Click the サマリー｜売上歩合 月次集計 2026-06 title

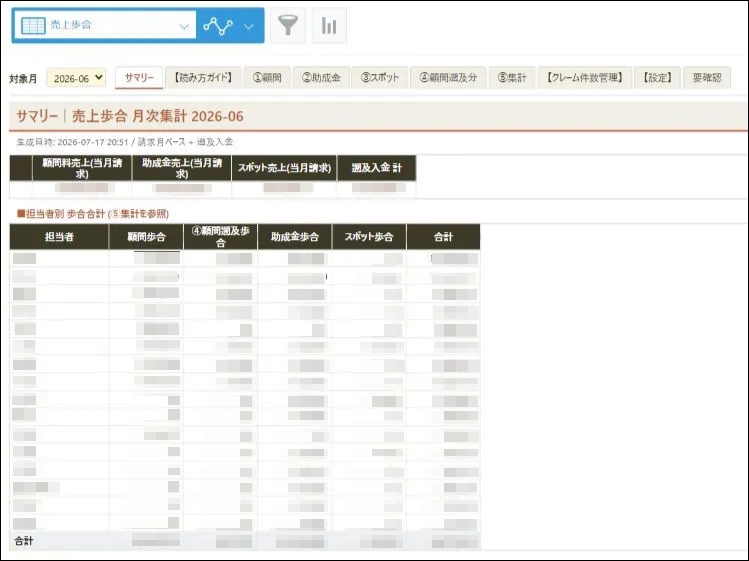click(130, 116)
